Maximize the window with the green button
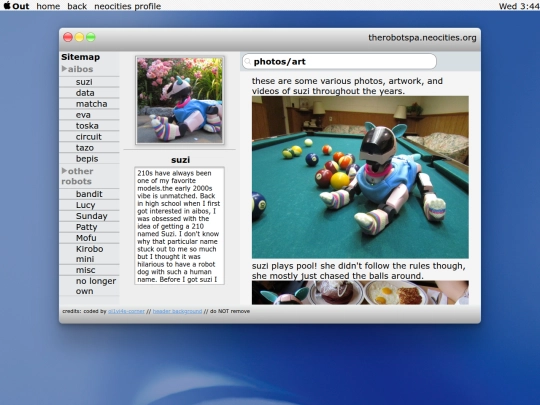 [x=91, y=37]
